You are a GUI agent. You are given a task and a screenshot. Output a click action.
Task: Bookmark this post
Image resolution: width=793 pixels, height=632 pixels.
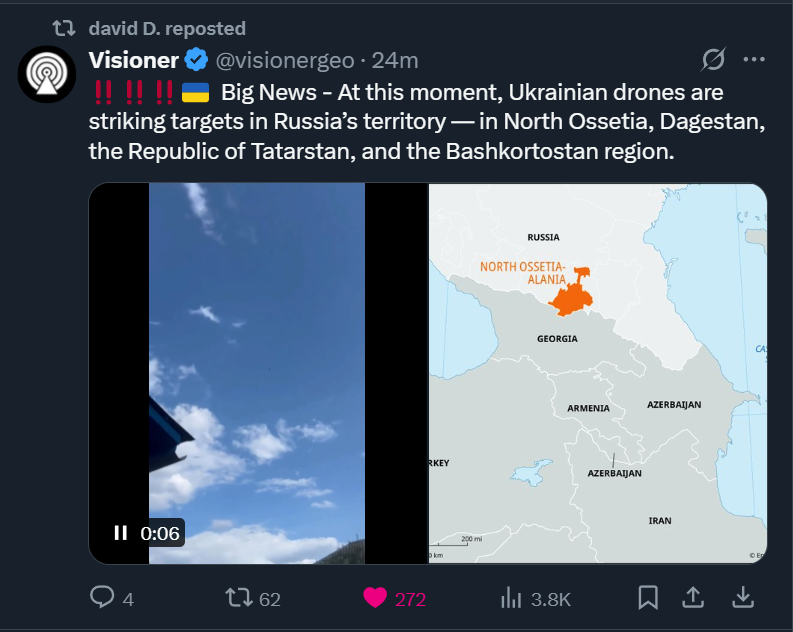(x=648, y=597)
